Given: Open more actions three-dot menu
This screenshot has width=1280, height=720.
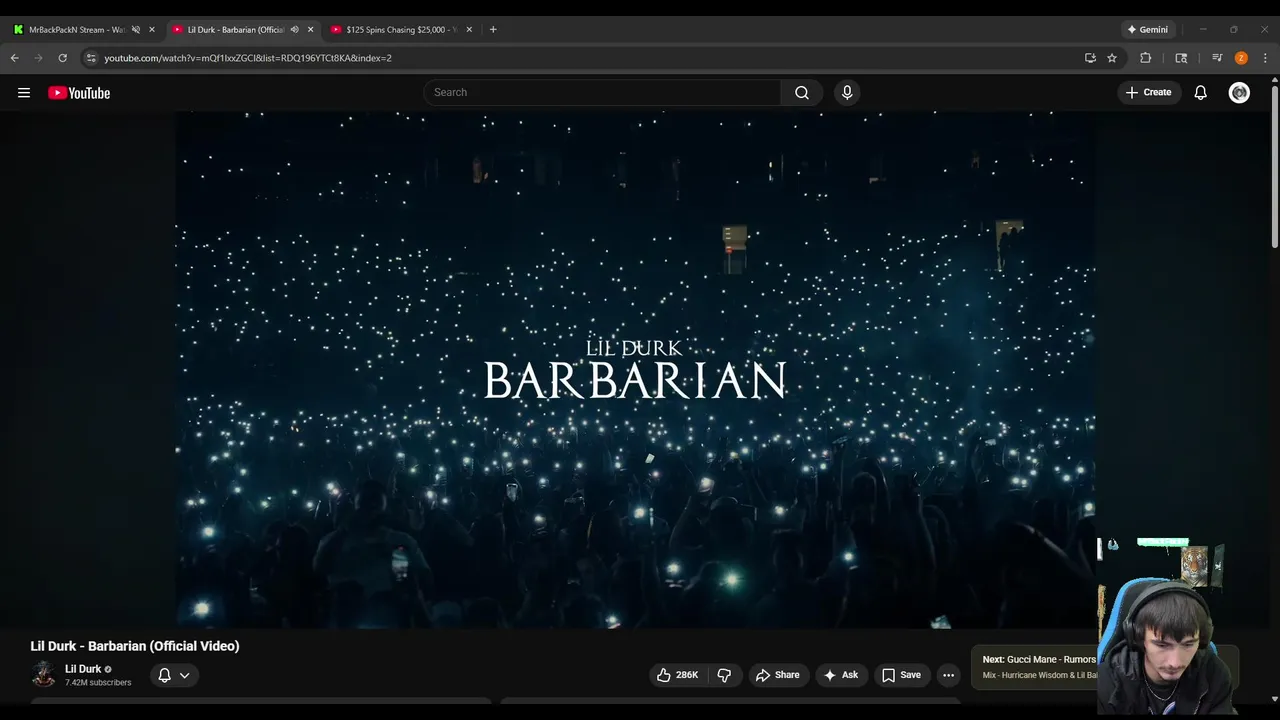Looking at the screenshot, I should (x=948, y=675).
